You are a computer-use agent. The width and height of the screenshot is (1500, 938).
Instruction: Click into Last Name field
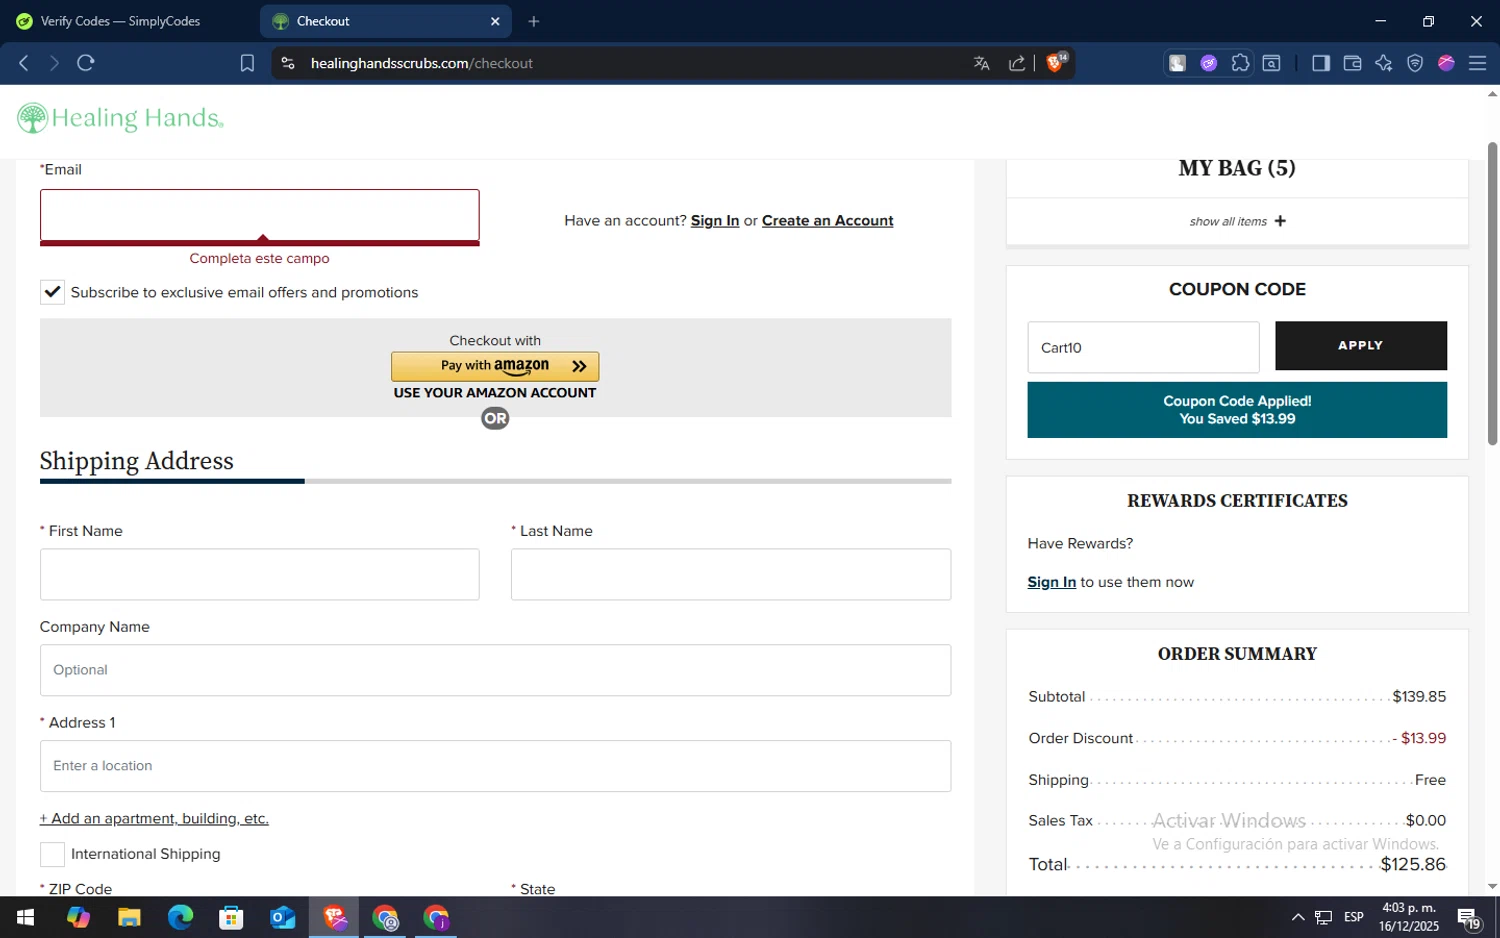730,574
